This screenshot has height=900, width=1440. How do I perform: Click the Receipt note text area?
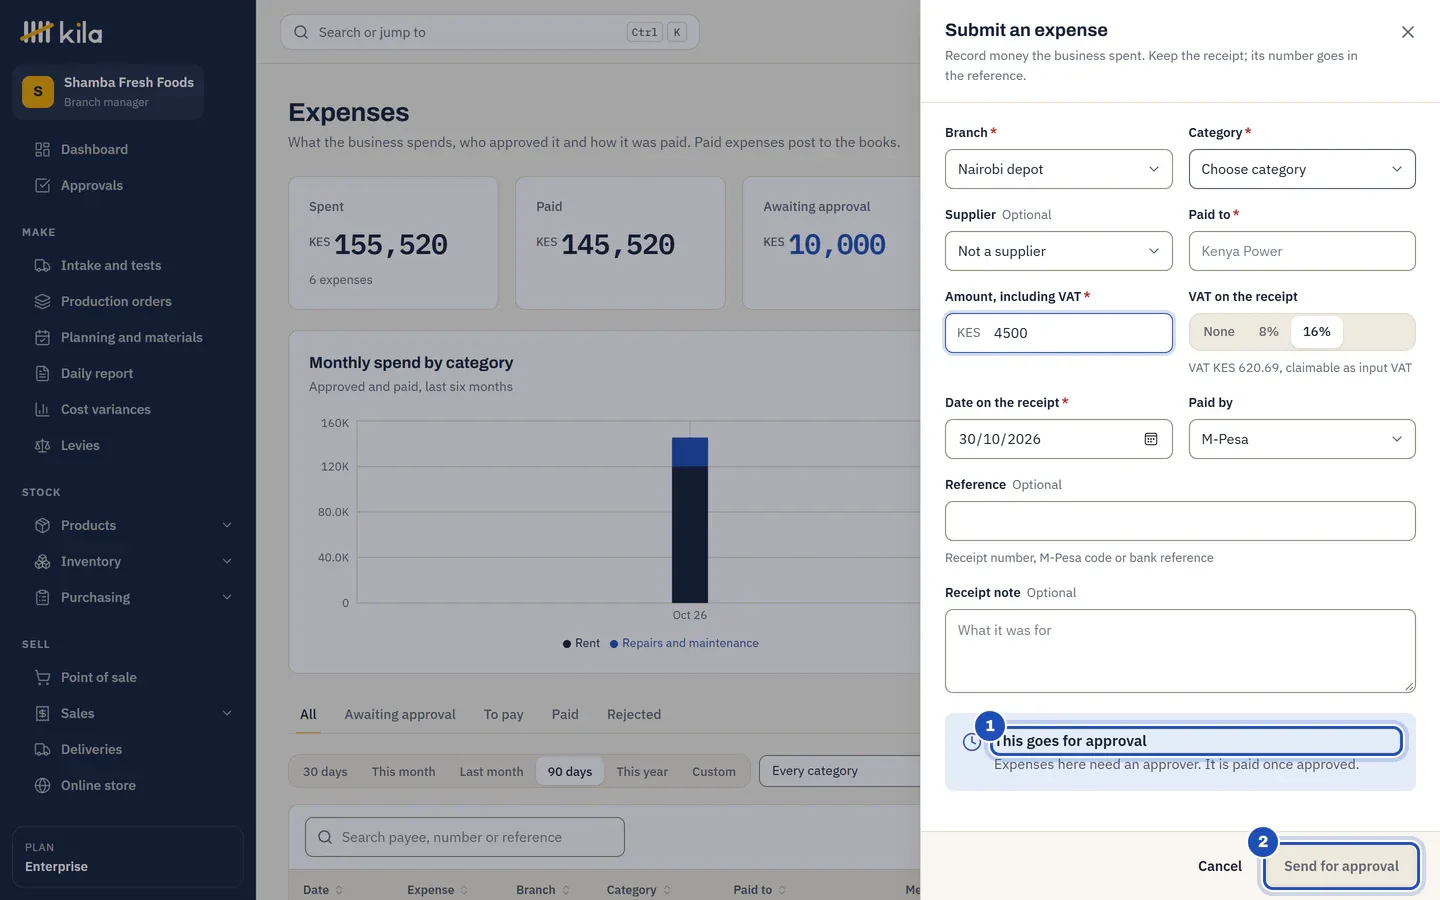click(1180, 651)
